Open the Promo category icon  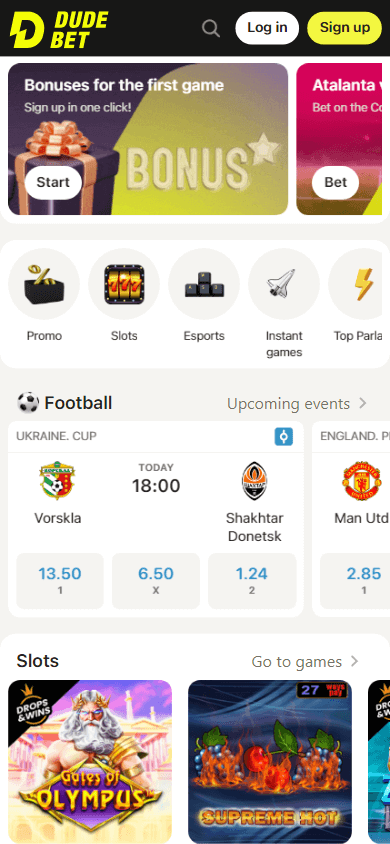tap(44, 284)
